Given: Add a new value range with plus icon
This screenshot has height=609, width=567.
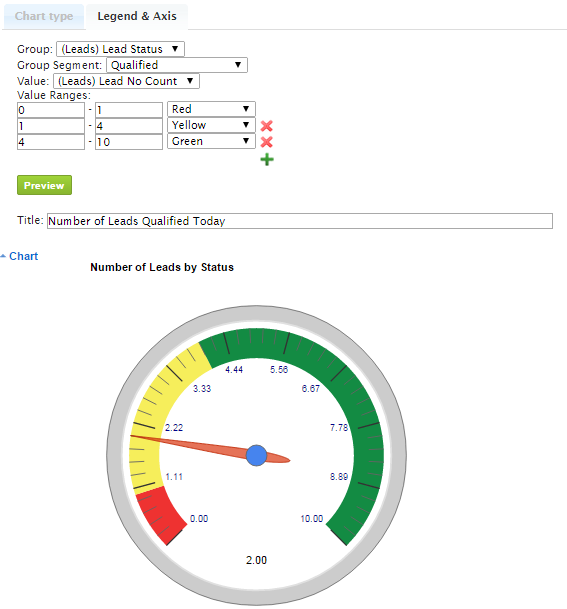Looking at the screenshot, I should point(267,160).
